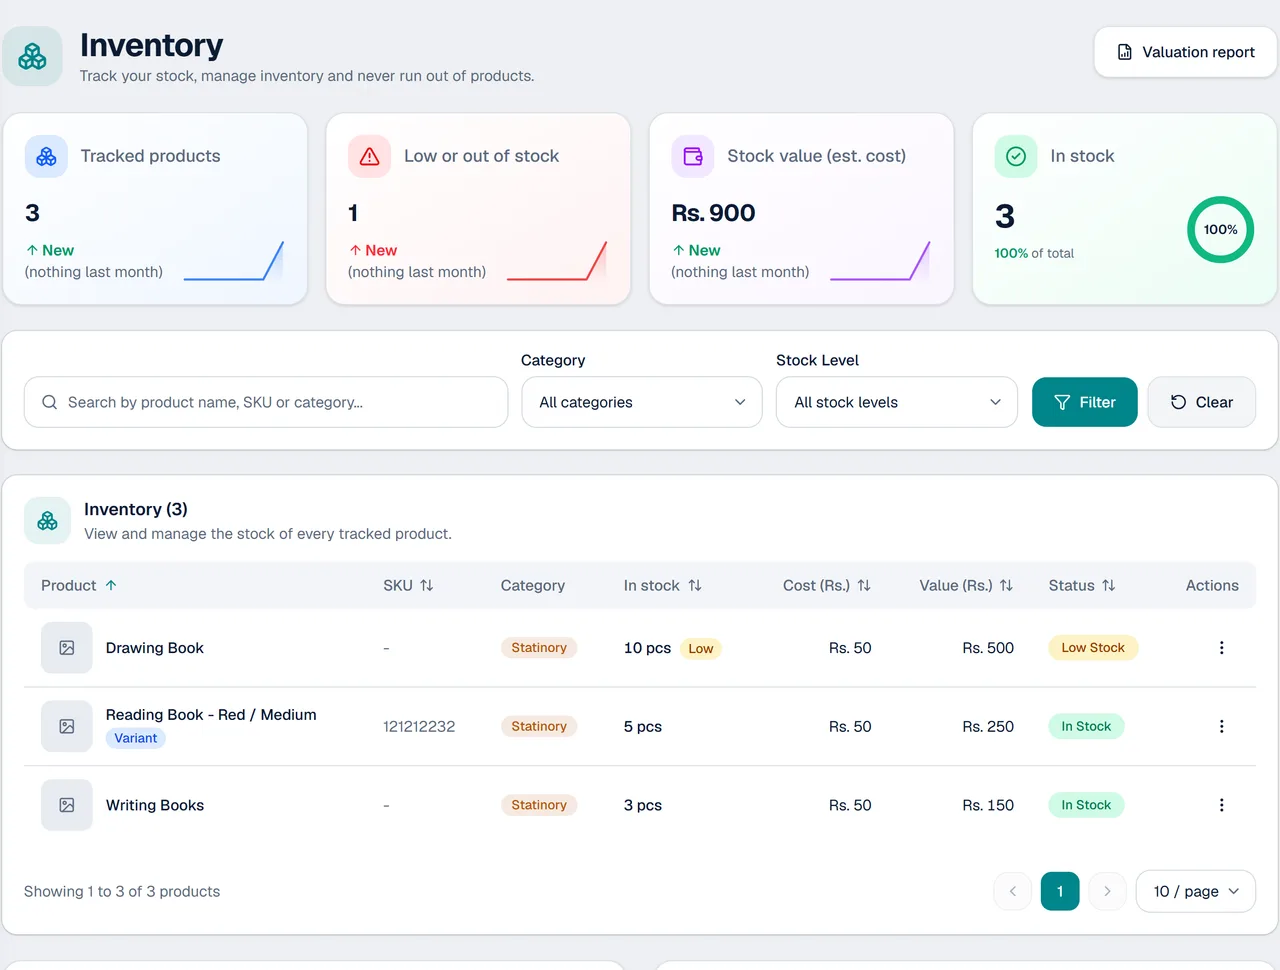Focus the product search field

266,402
